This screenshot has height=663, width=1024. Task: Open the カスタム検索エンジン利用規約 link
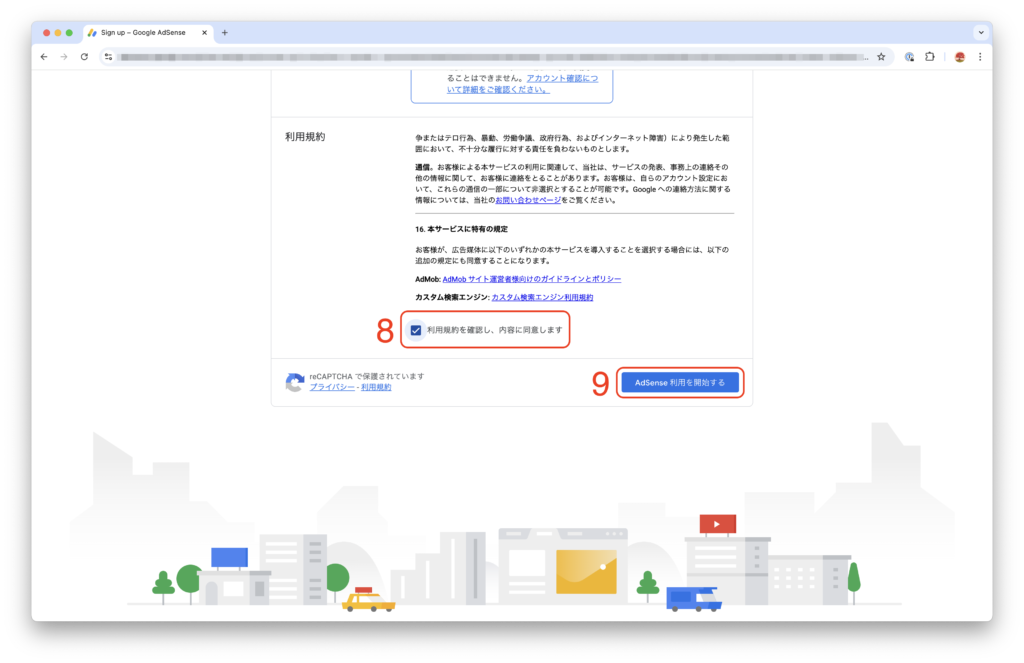(x=542, y=297)
